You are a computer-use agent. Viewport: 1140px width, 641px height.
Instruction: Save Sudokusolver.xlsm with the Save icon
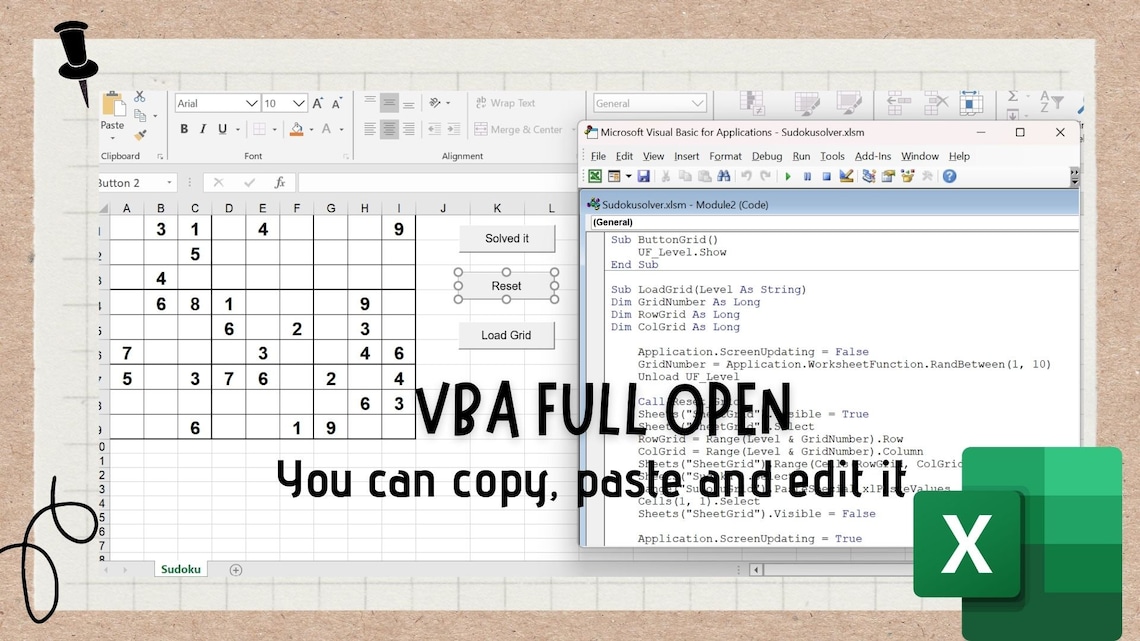click(x=644, y=176)
